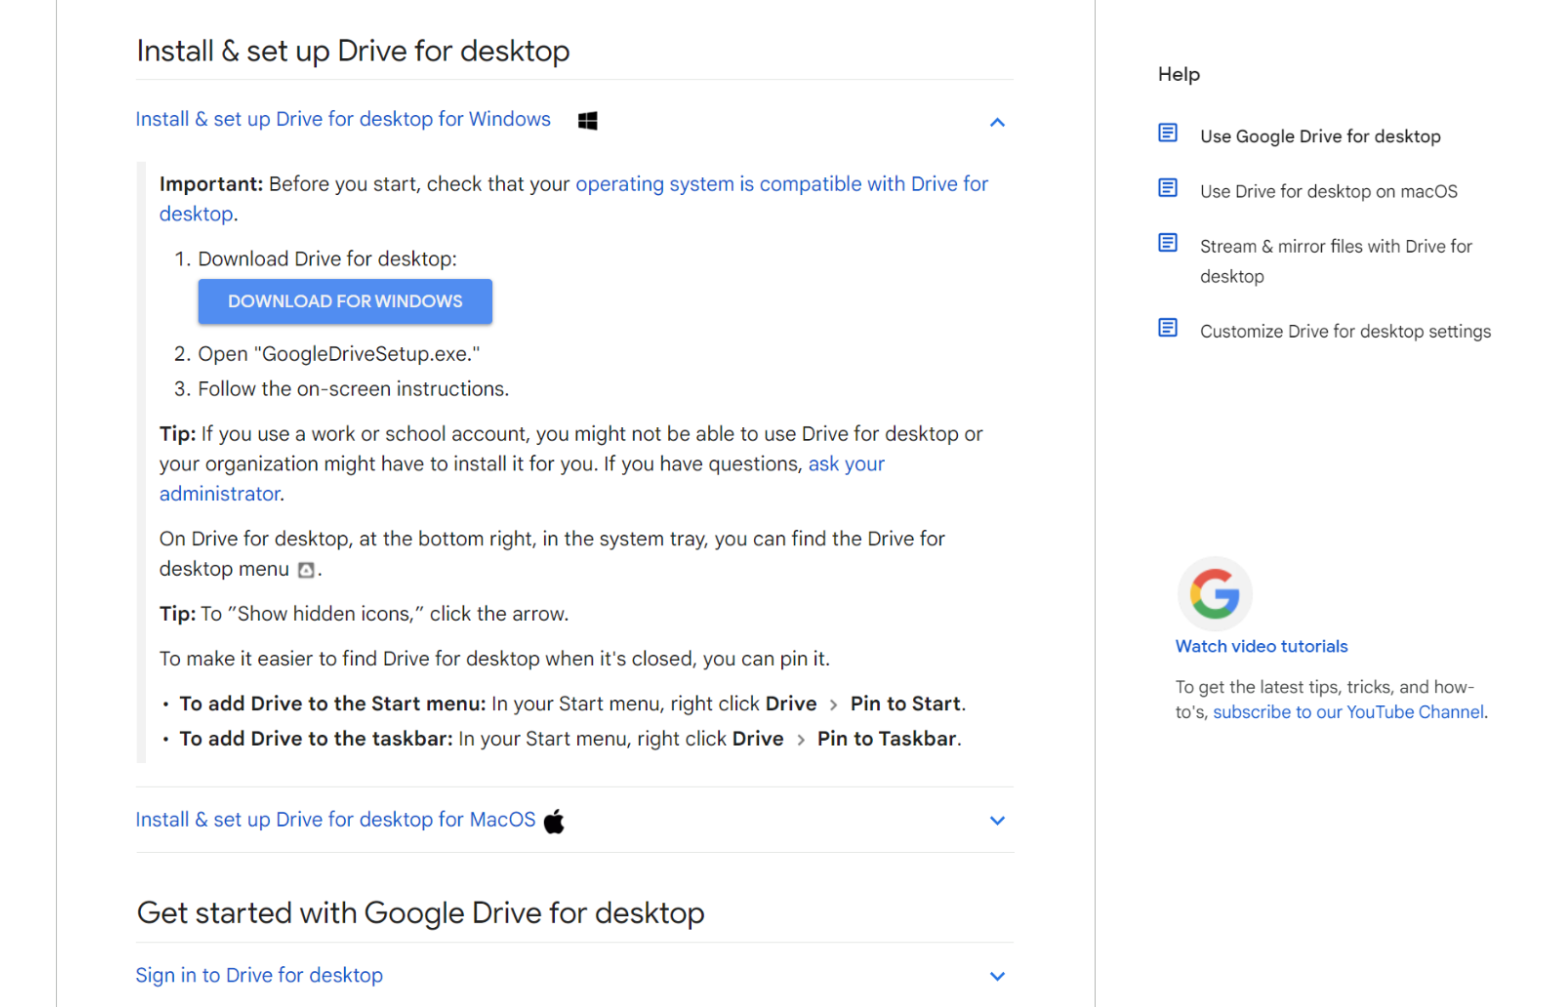Open operating system compatibility link
Viewport: 1551px width, 1007px height.
tap(781, 184)
